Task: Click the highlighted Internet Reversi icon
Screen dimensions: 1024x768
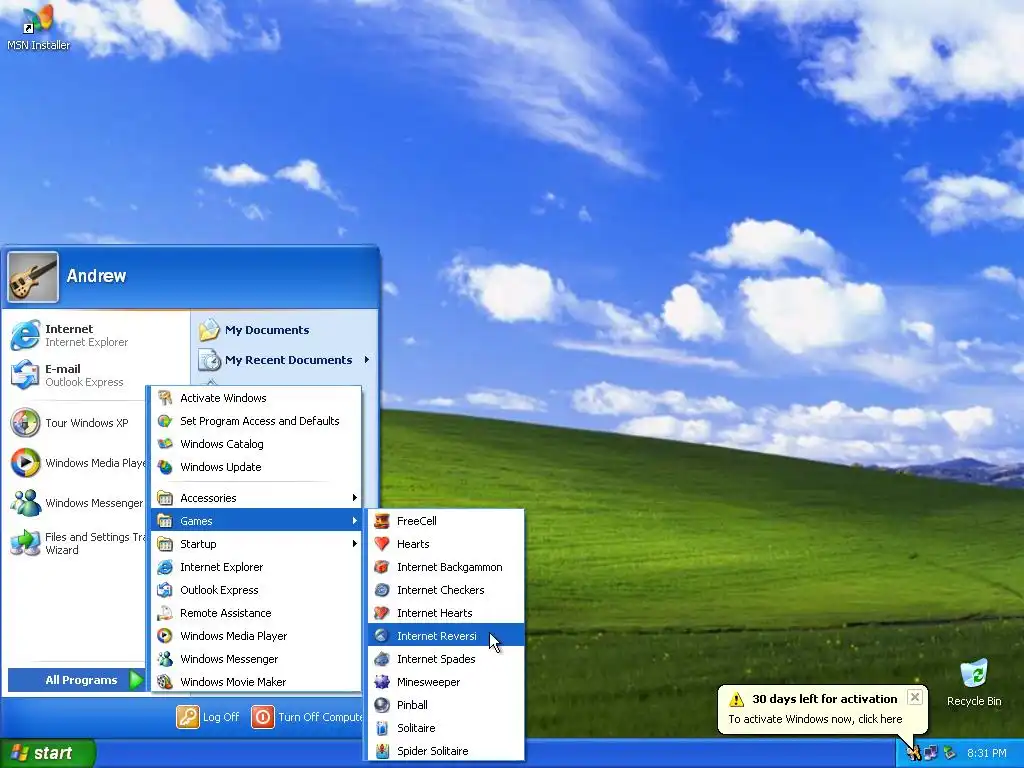Action: (382, 636)
